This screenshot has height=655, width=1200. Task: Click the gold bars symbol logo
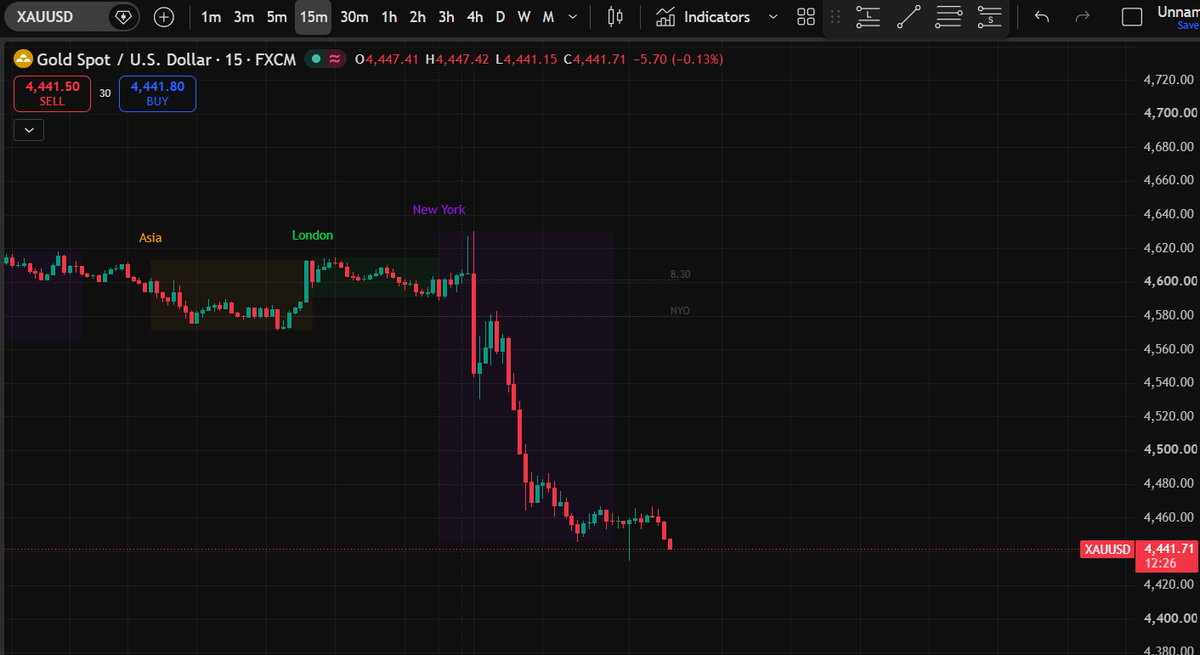pos(23,60)
